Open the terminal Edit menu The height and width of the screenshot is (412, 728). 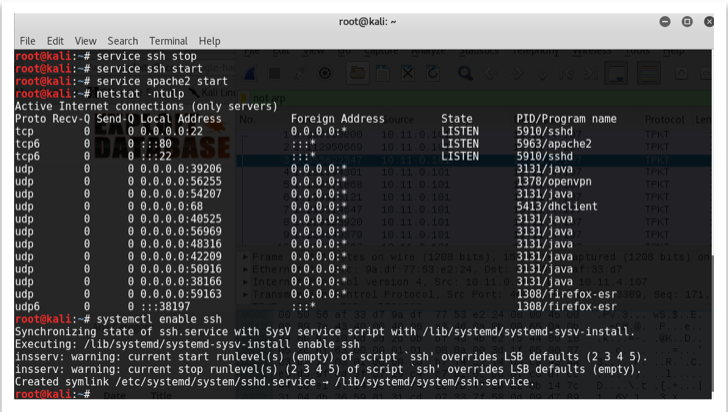(x=55, y=41)
